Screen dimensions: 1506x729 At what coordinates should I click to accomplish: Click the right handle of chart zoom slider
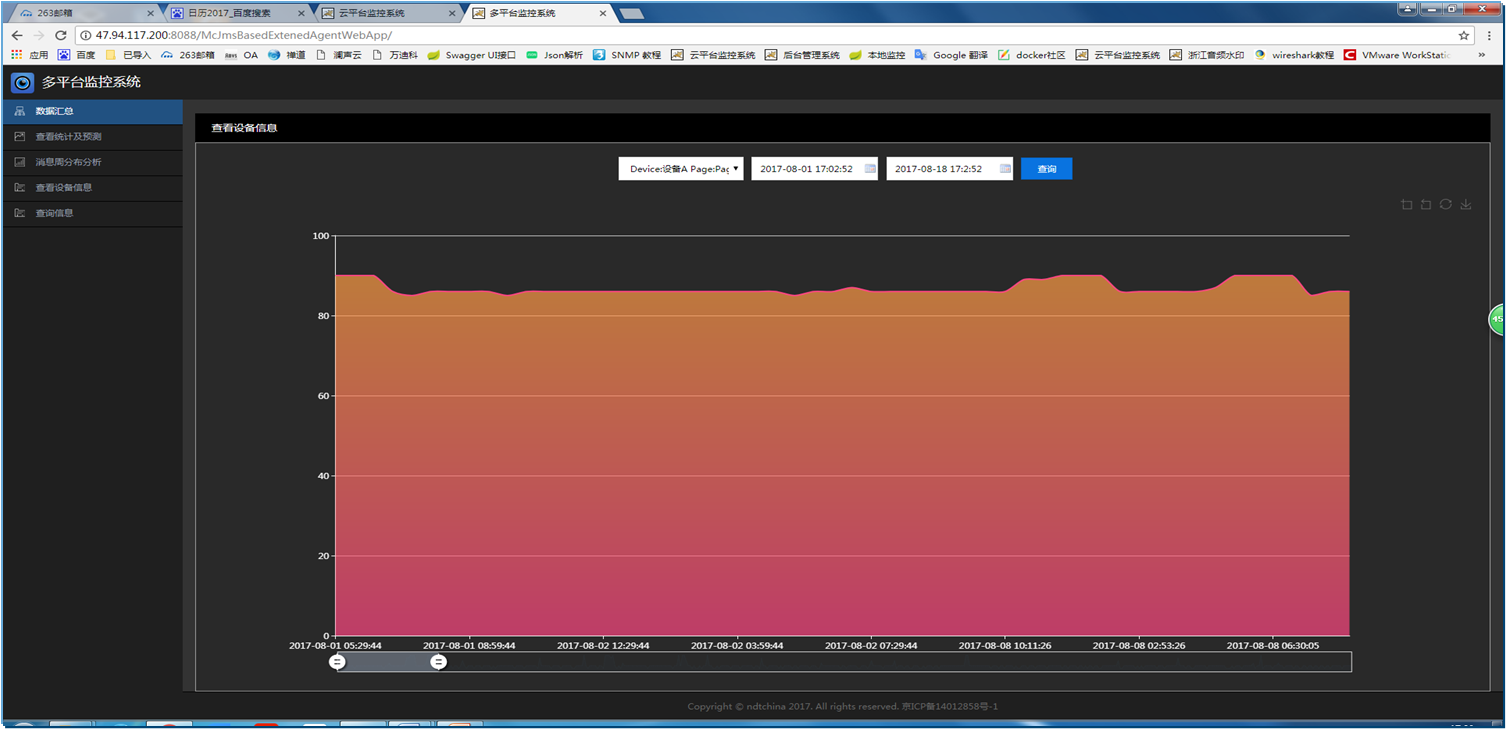click(x=439, y=662)
